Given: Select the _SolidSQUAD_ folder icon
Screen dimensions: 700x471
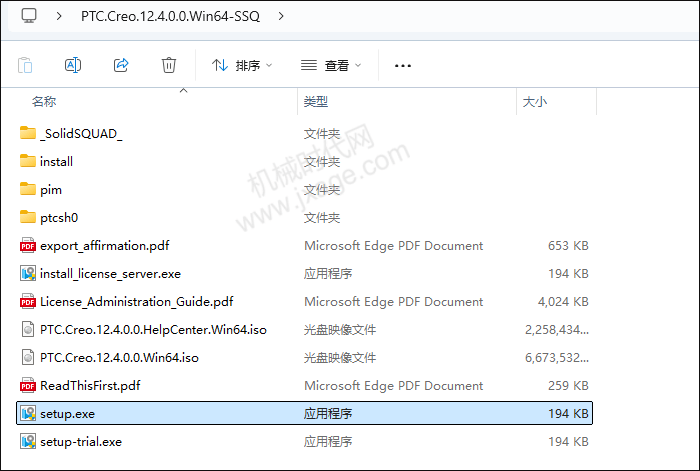Looking at the screenshot, I should coord(28,133).
